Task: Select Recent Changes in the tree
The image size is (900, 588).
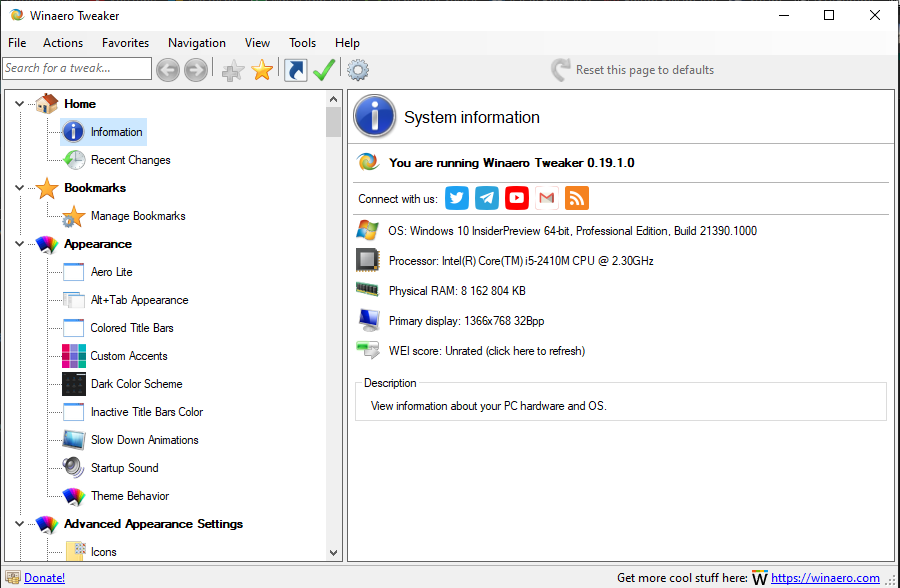Action: (130, 160)
